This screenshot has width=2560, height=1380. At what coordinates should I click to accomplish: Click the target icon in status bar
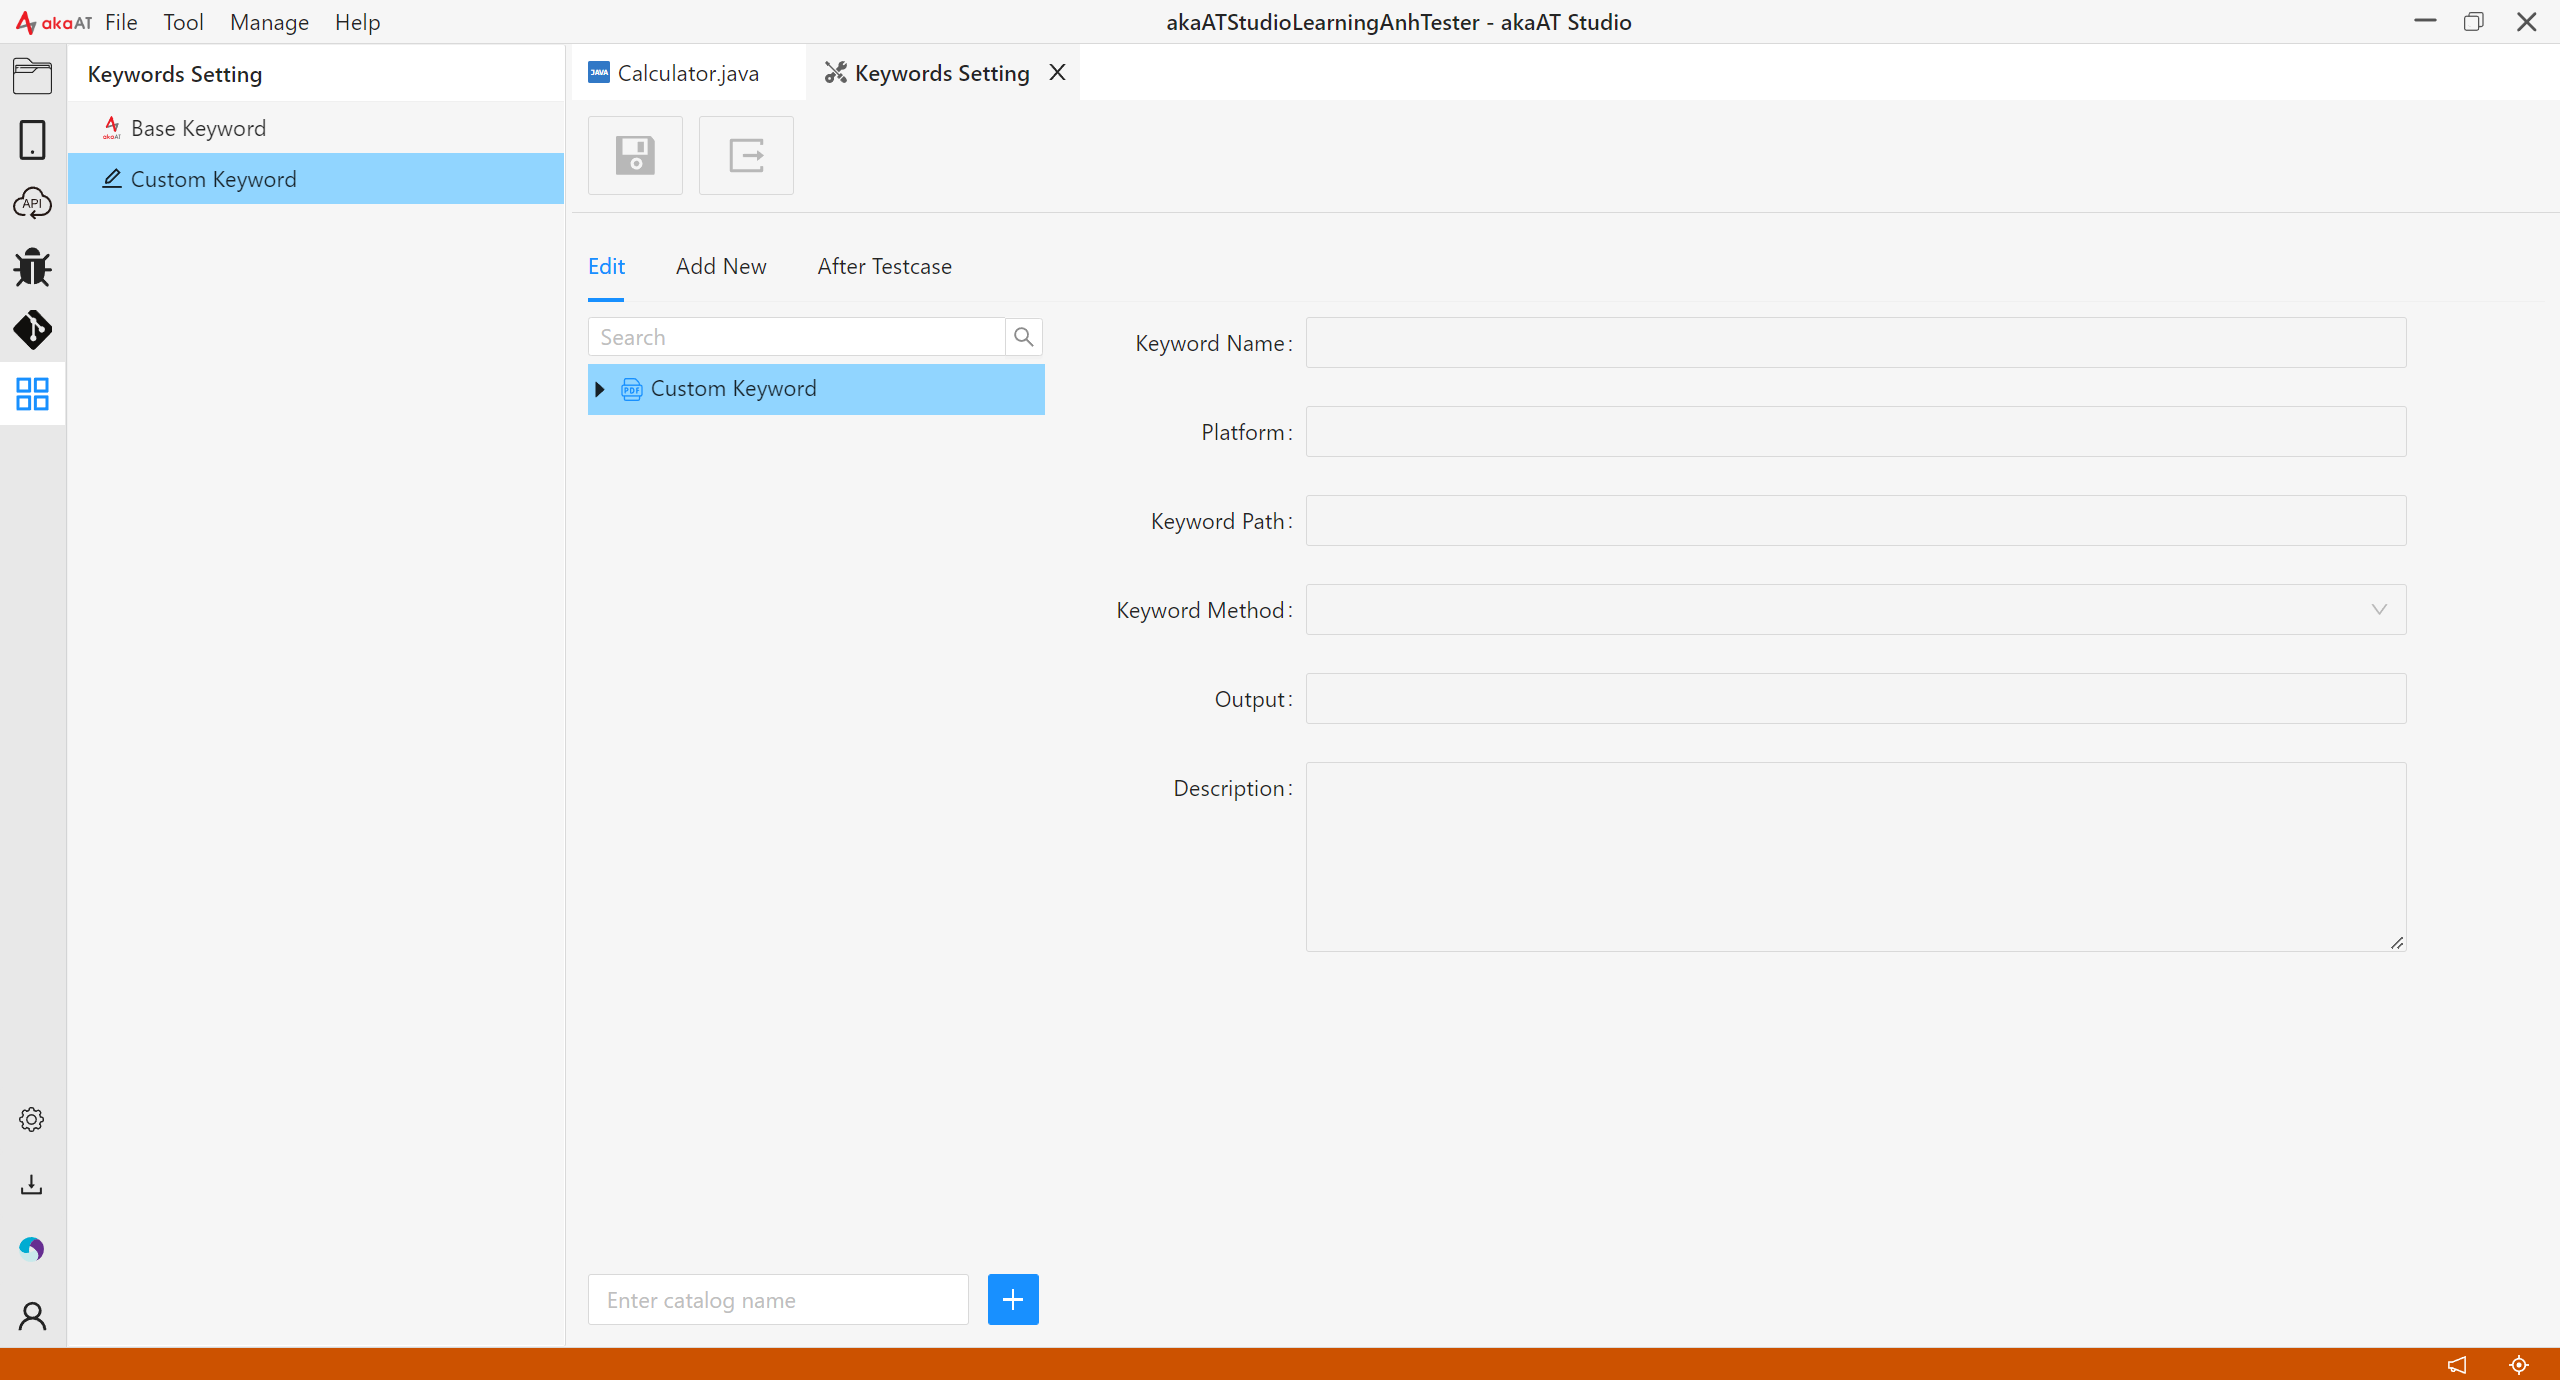click(2519, 1364)
